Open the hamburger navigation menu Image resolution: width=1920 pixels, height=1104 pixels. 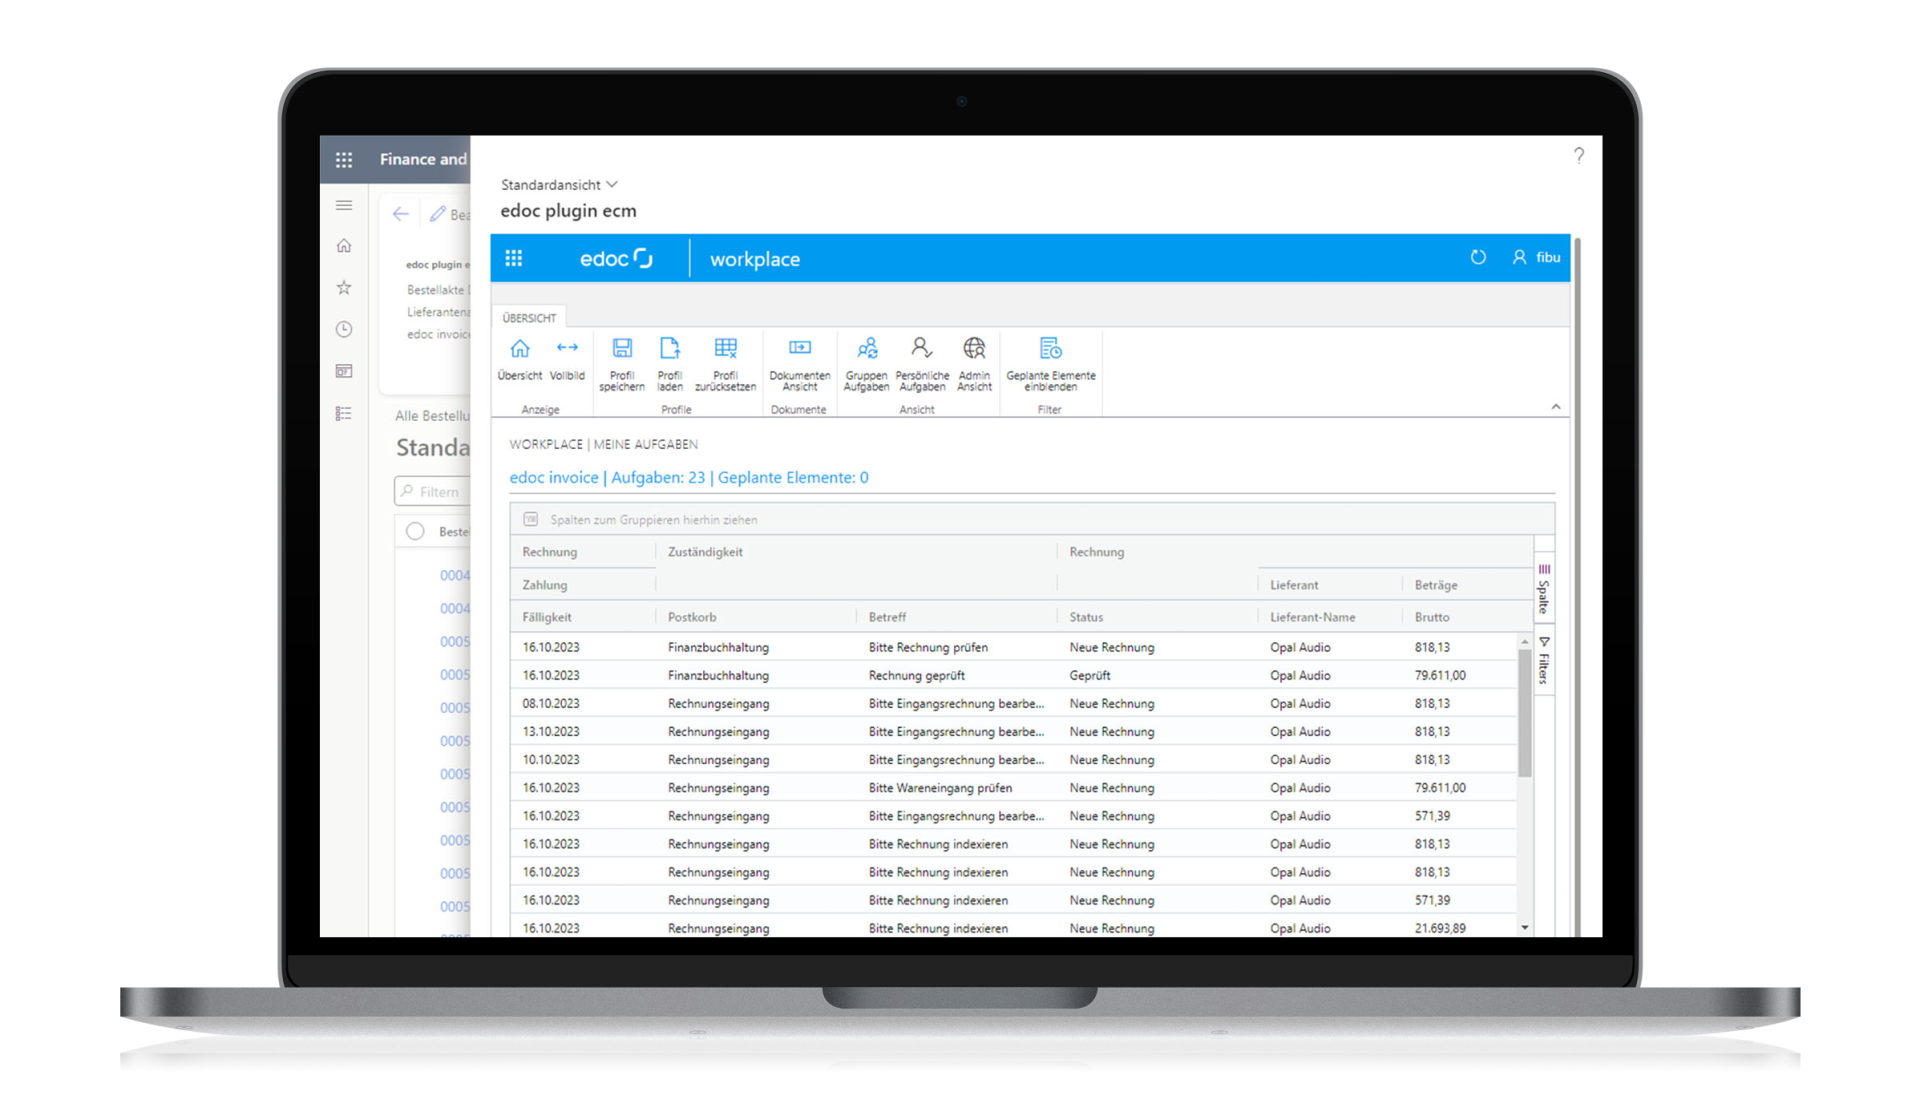[344, 206]
